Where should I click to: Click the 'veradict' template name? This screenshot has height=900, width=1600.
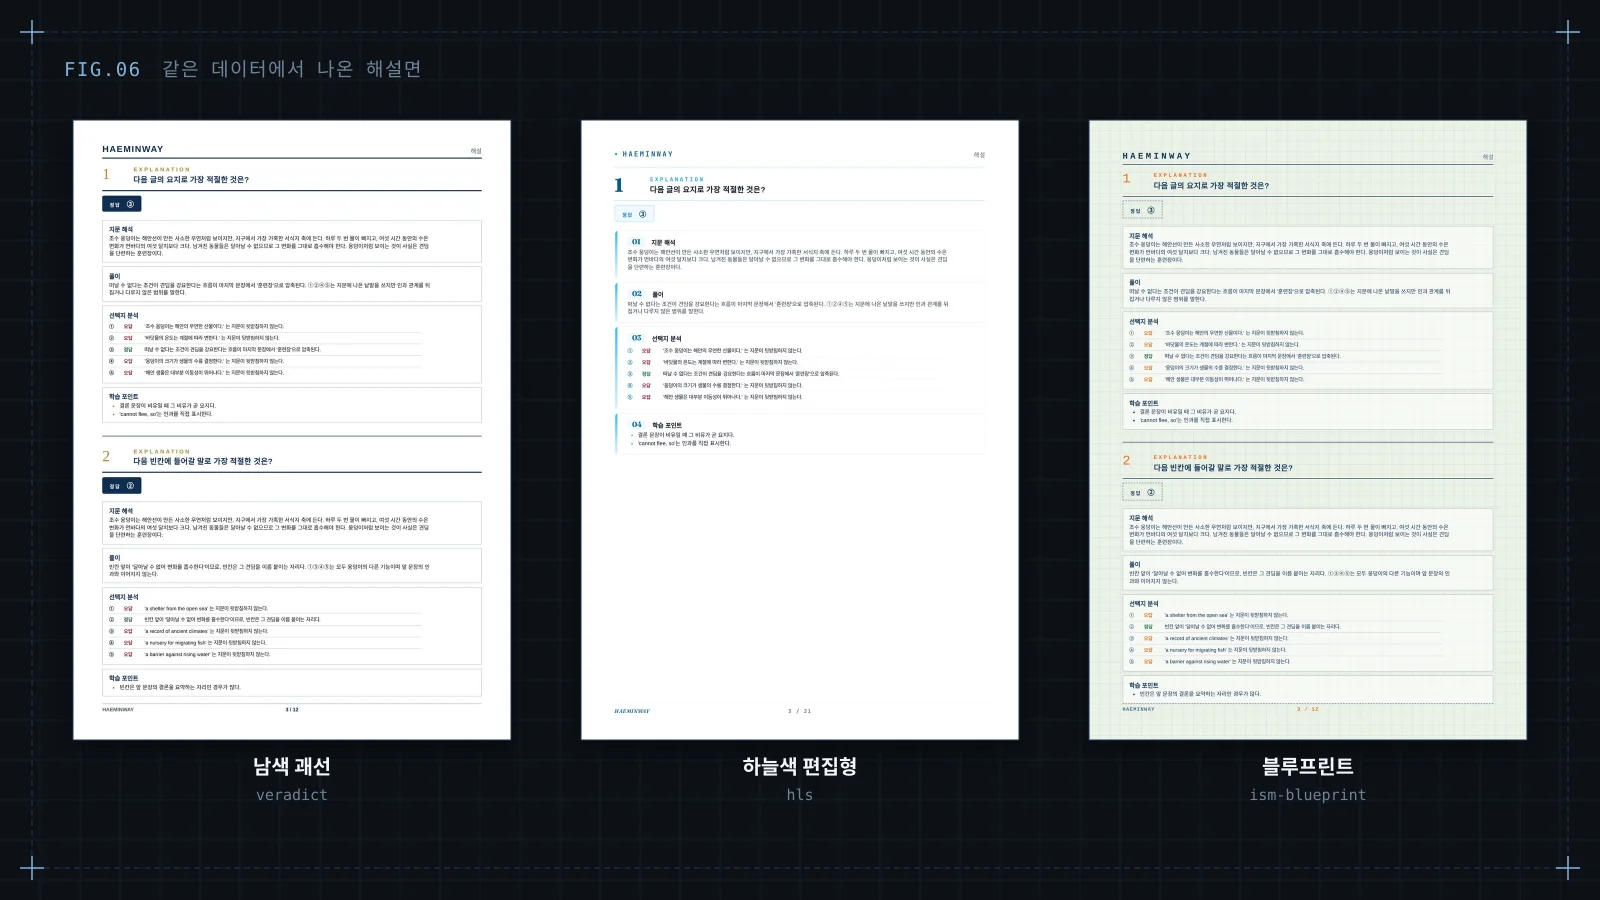292,795
